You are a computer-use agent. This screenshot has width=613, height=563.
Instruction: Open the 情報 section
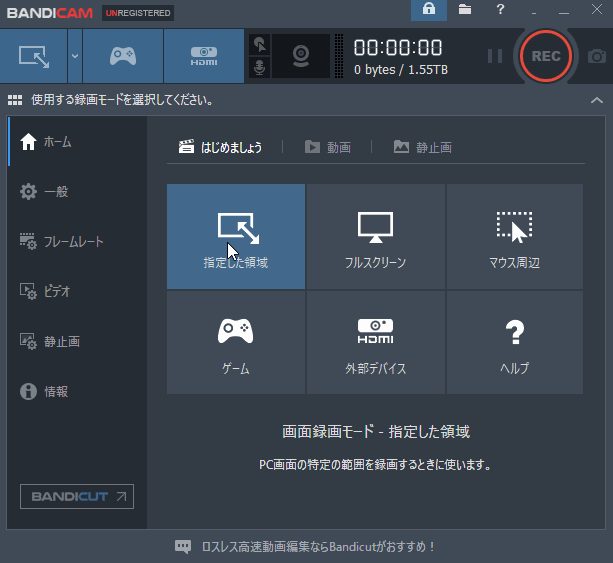click(77, 391)
